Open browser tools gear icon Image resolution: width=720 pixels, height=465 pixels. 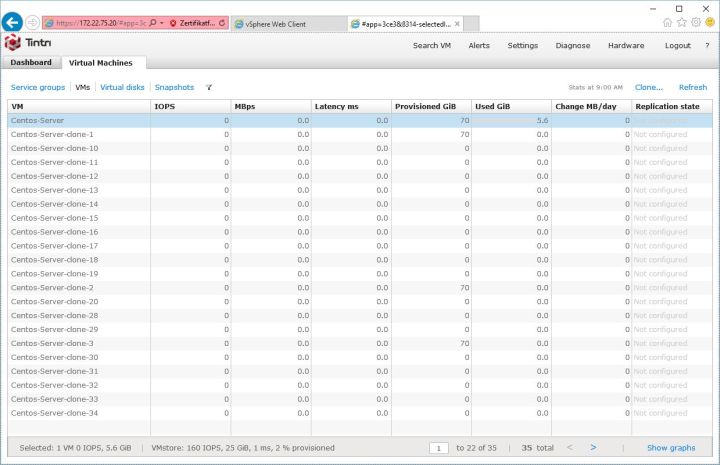(694, 22)
